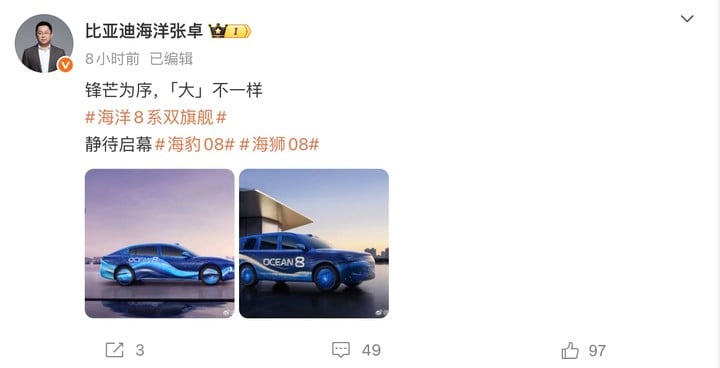Click the post text 锋芒为序
Image resolution: width=720 pixels, height=368 pixels.
[x=119, y=90]
